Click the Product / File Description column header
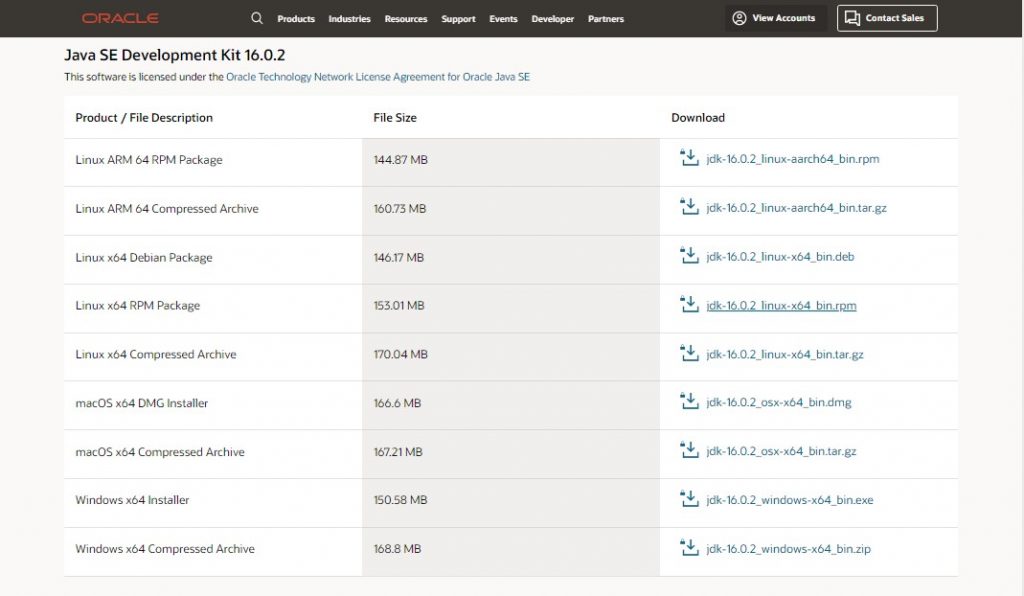 144,118
